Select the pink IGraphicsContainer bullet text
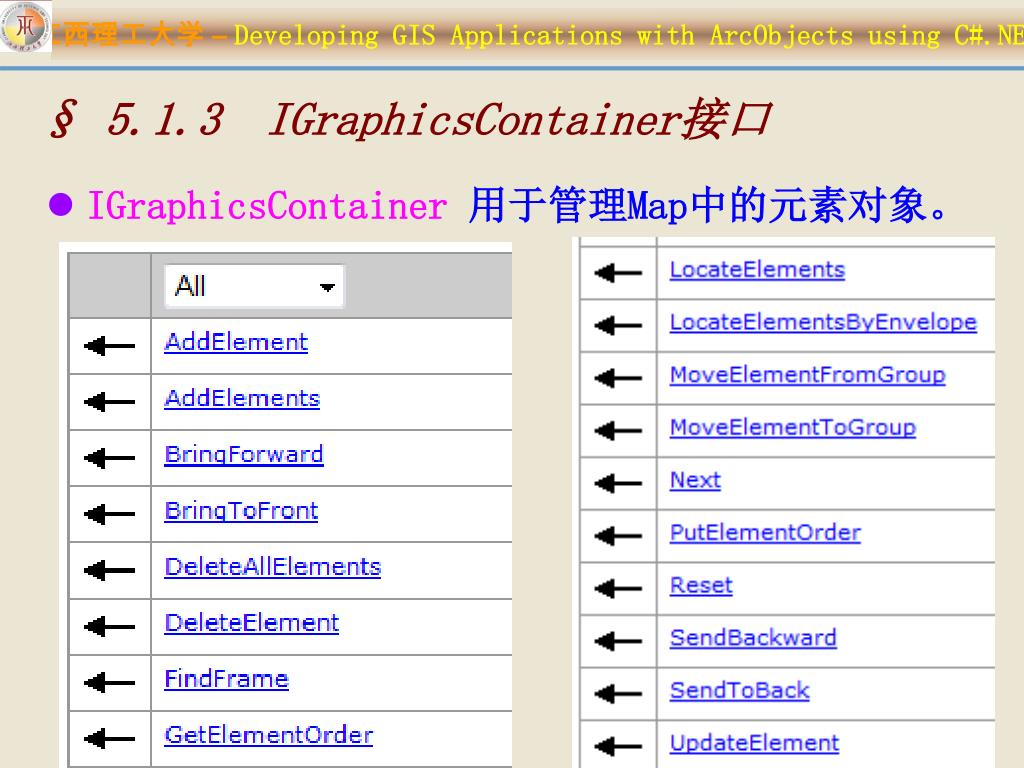 pyautogui.click(x=268, y=206)
